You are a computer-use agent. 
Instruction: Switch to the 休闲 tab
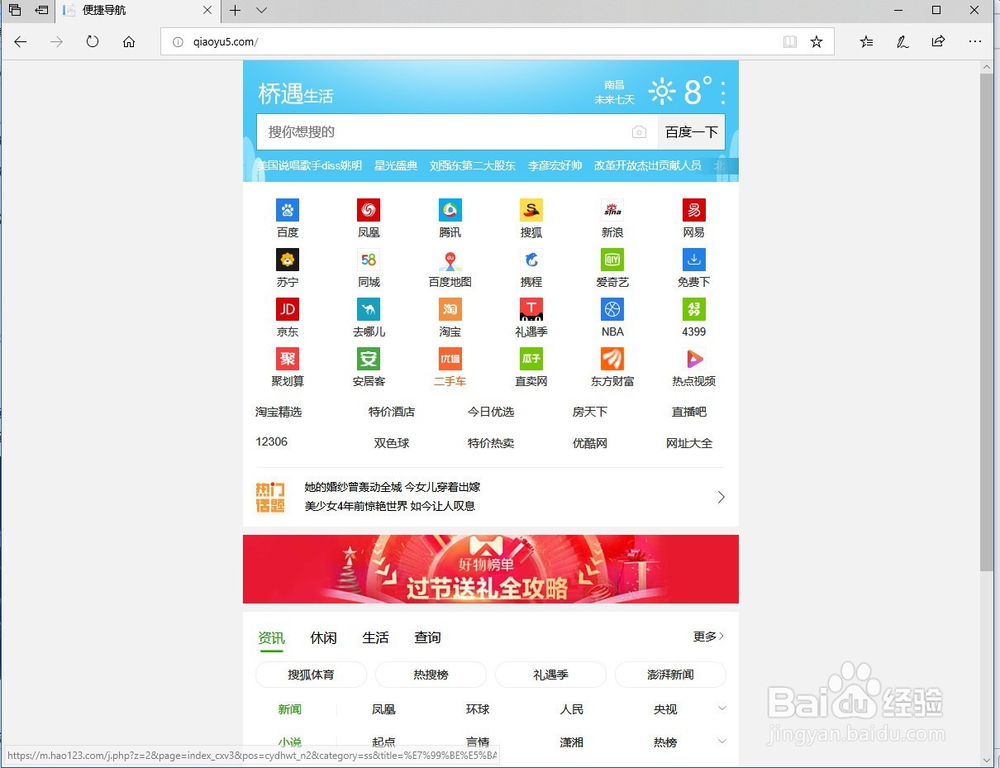click(323, 638)
